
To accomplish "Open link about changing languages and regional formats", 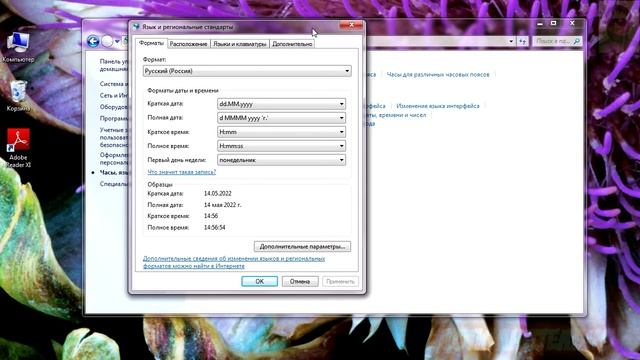I will pos(234,262).
